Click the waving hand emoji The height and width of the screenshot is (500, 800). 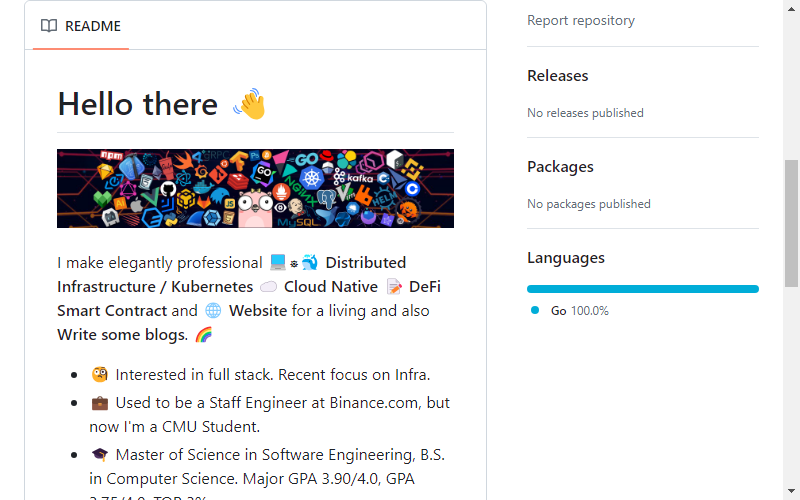(x=250, y=104)
